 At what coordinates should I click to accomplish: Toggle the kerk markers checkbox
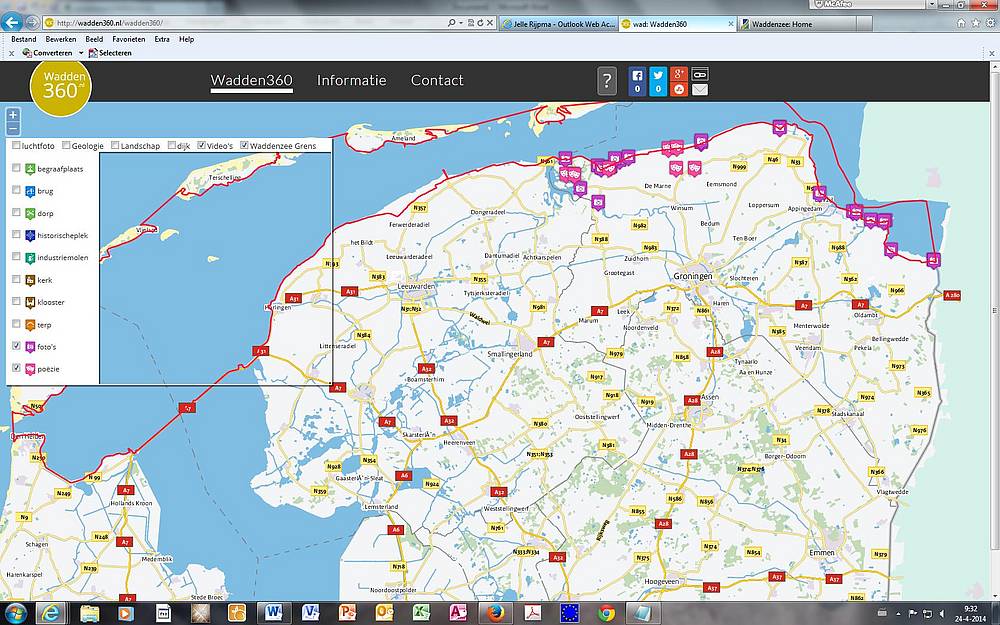click(16, 280)
